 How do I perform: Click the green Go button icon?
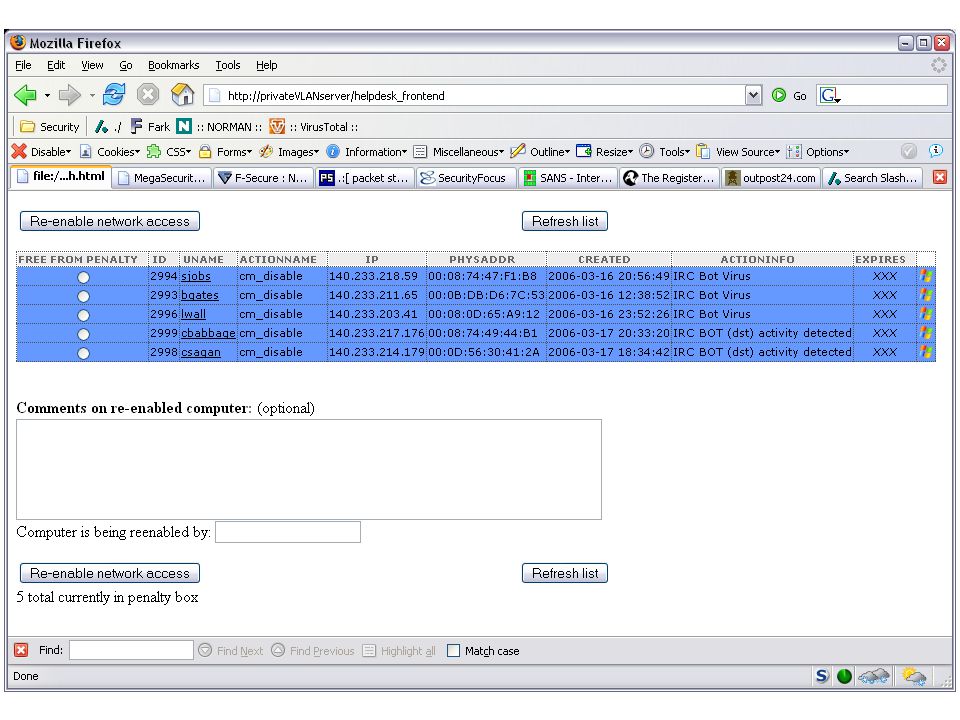pyautogui.click(x=779, y=95)
